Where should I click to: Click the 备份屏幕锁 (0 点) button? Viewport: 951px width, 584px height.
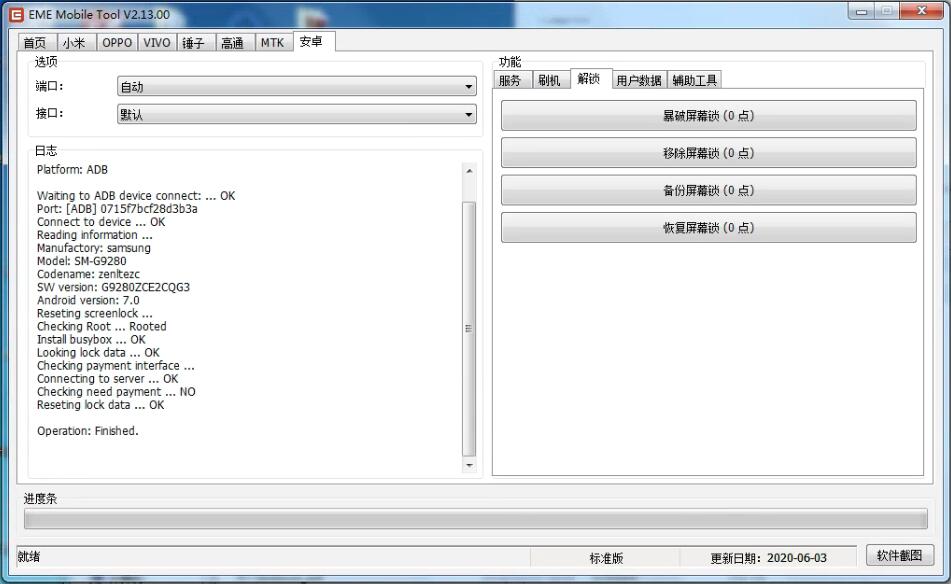(x=708, y=190)
